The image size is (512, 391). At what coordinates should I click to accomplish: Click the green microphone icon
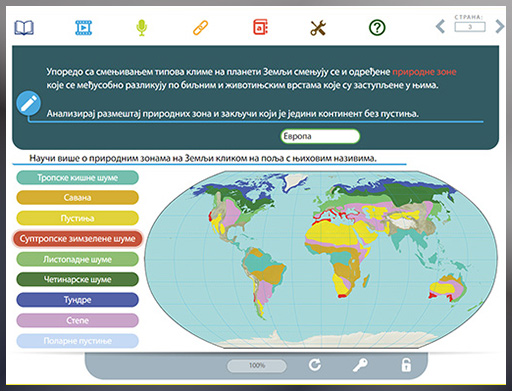(x=142, y=28)
